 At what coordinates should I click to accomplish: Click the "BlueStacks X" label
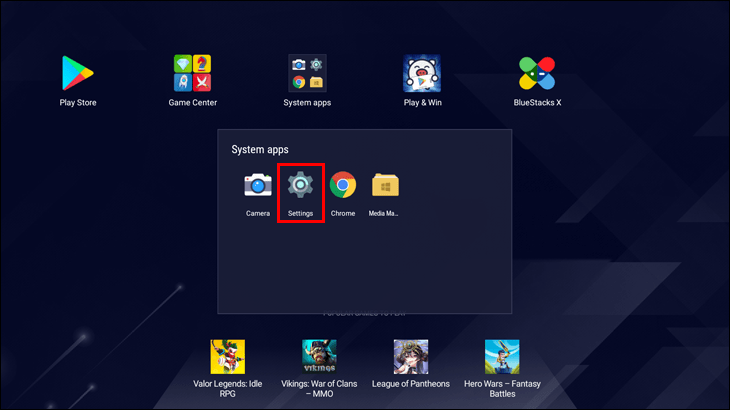537,102
